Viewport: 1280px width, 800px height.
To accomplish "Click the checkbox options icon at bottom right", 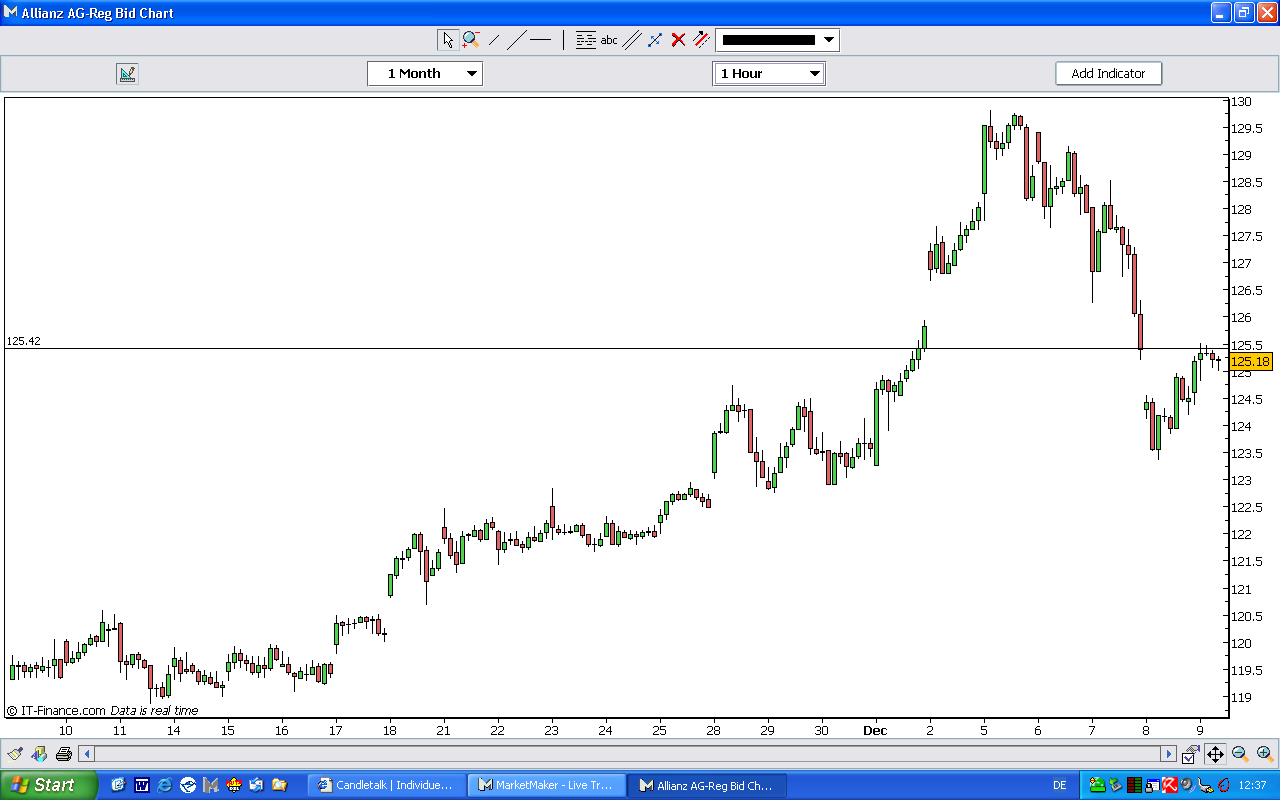I will 1190,754.
